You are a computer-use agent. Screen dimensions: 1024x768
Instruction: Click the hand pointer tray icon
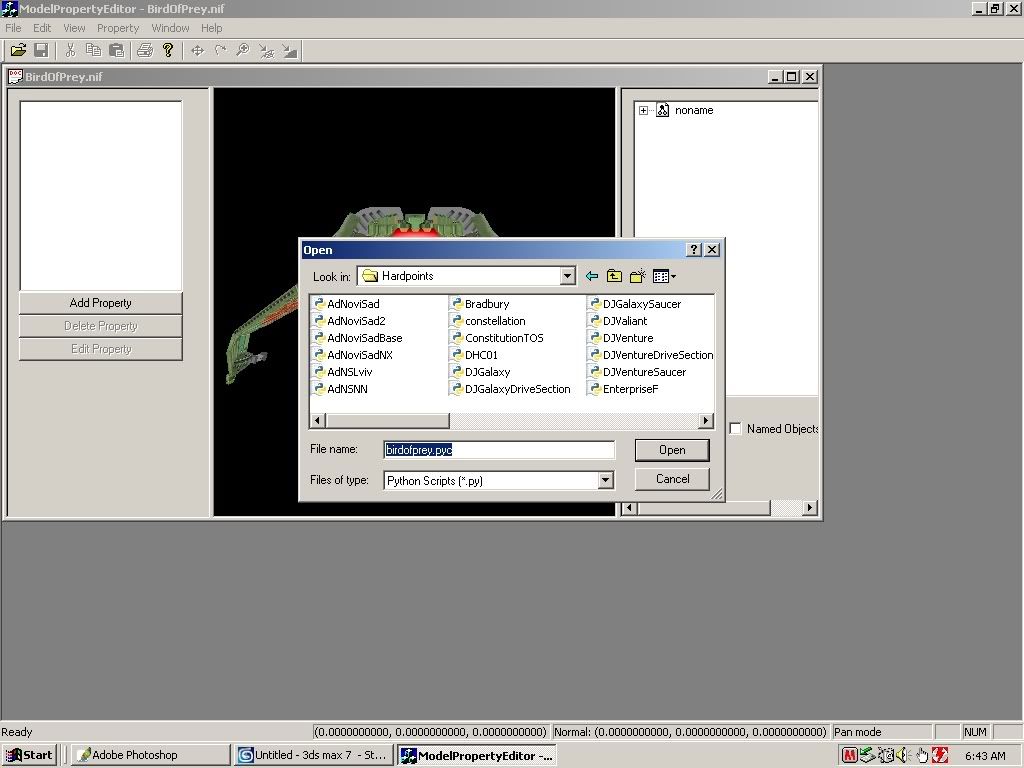pyautogui.click(x=921, y=756)
